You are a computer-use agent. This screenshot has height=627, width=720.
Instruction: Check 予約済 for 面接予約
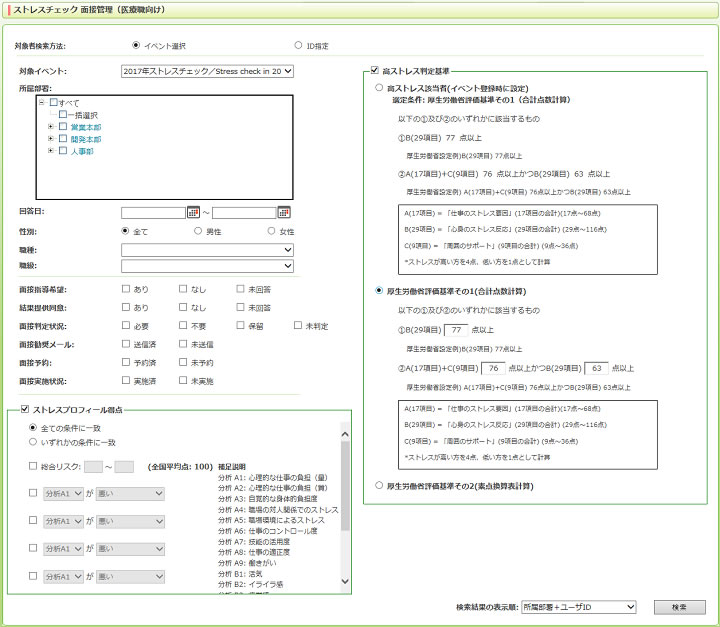coord(126,362)
